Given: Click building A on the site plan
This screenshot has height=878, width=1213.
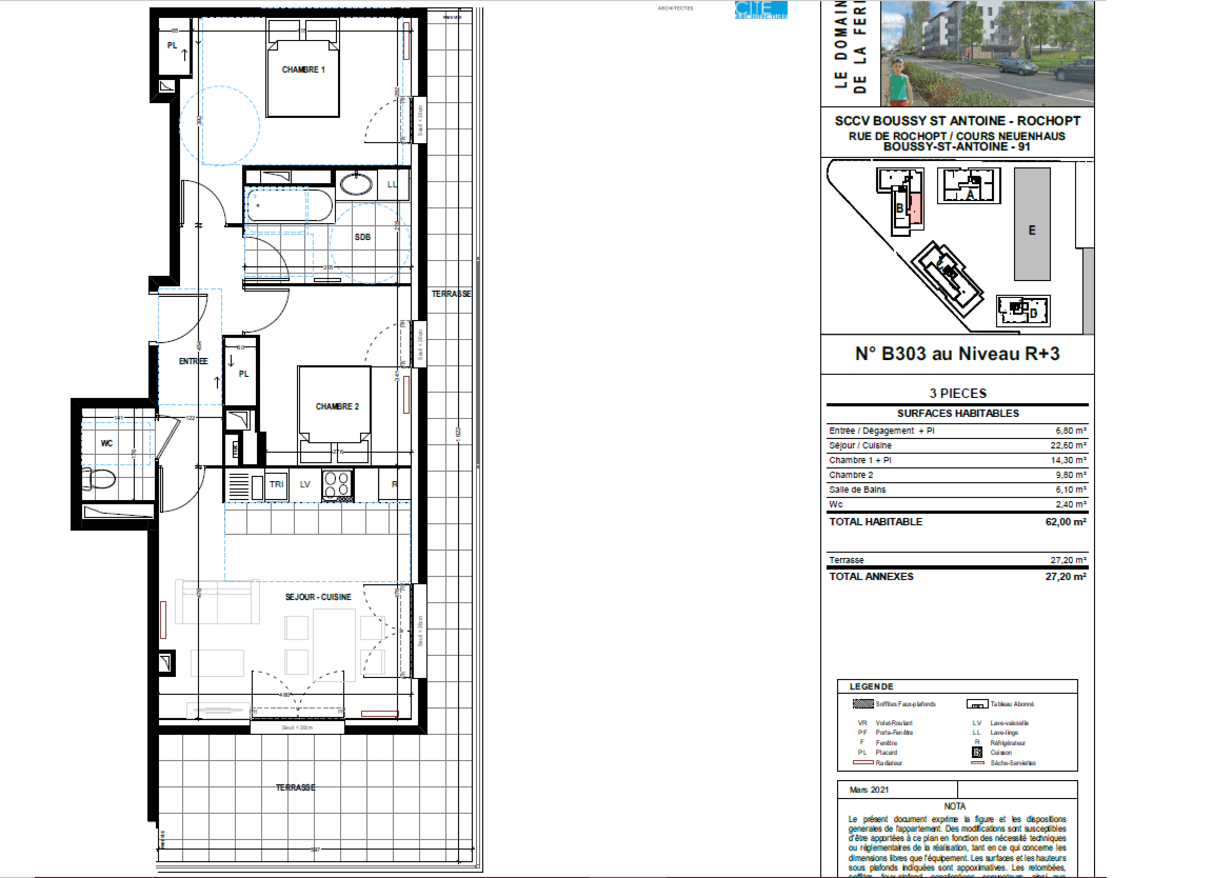Looking at the screenshot, I should [x=969, y=186].
